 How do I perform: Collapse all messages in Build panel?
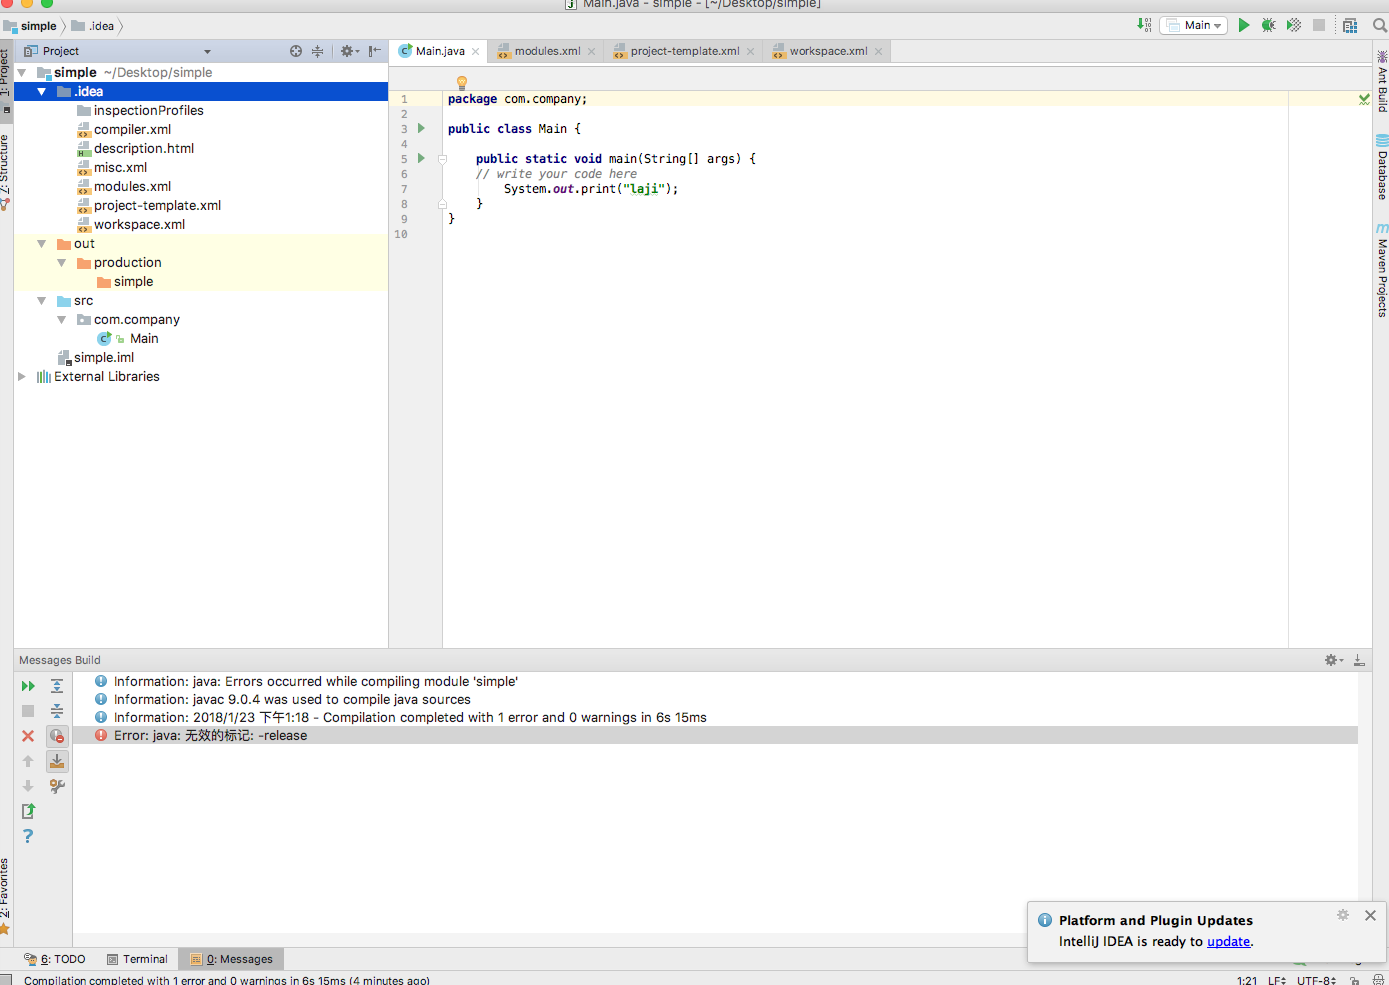[57, 711]
